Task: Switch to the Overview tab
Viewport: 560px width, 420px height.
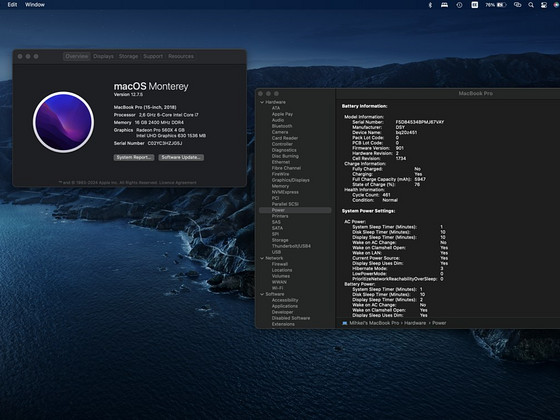Action: tap(76, 56)
